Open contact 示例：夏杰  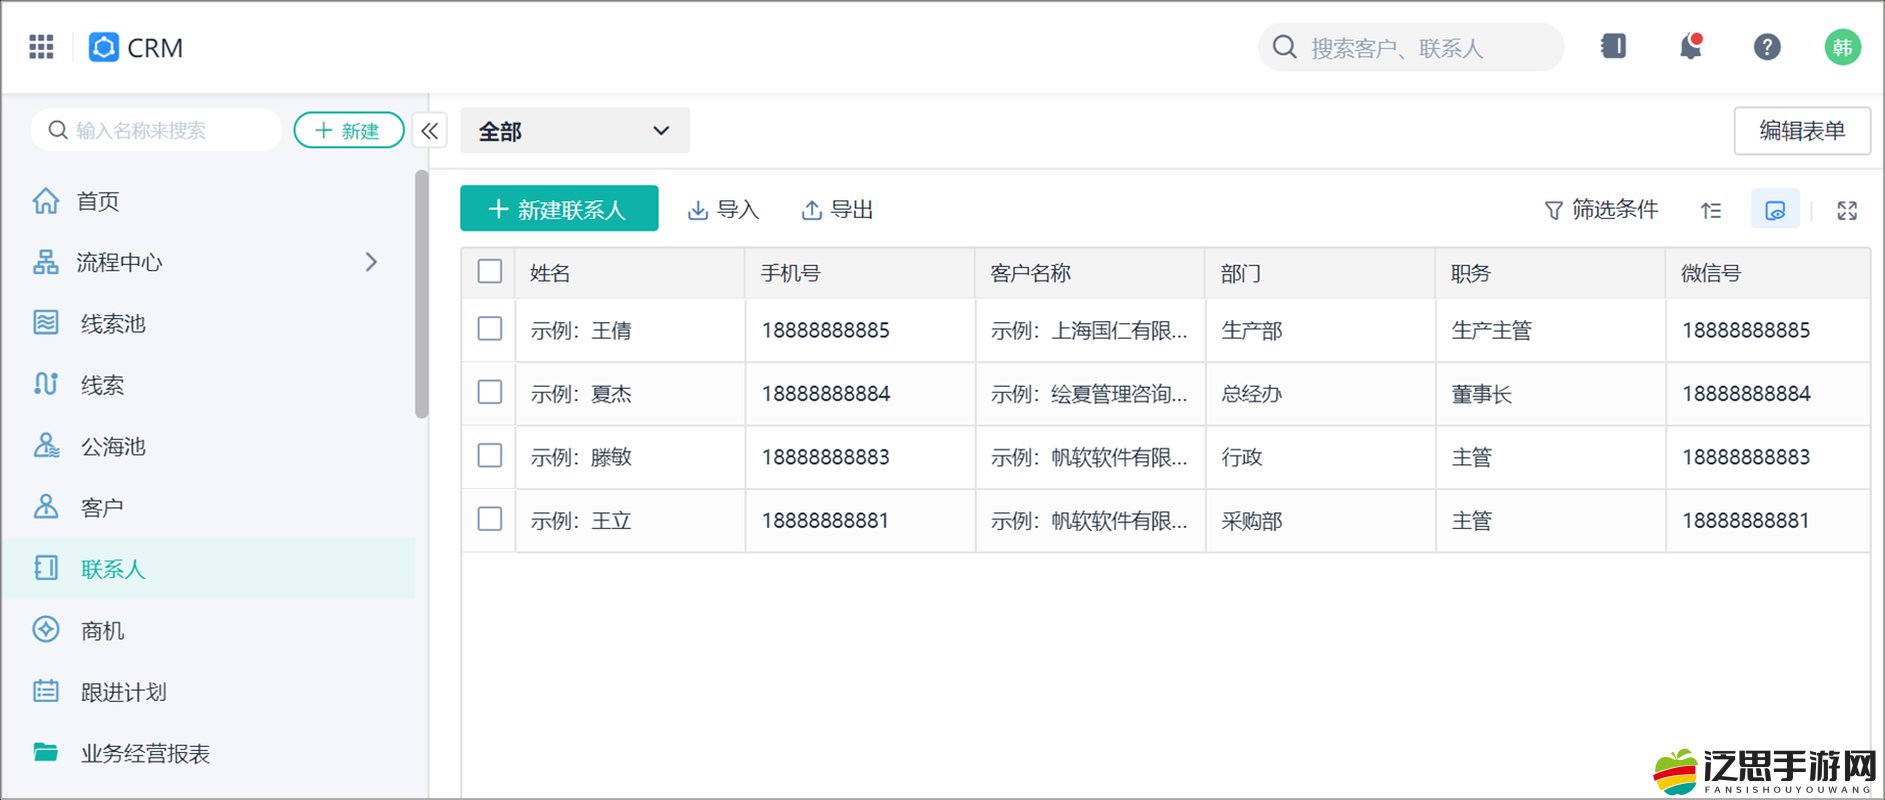click(581, 394)
